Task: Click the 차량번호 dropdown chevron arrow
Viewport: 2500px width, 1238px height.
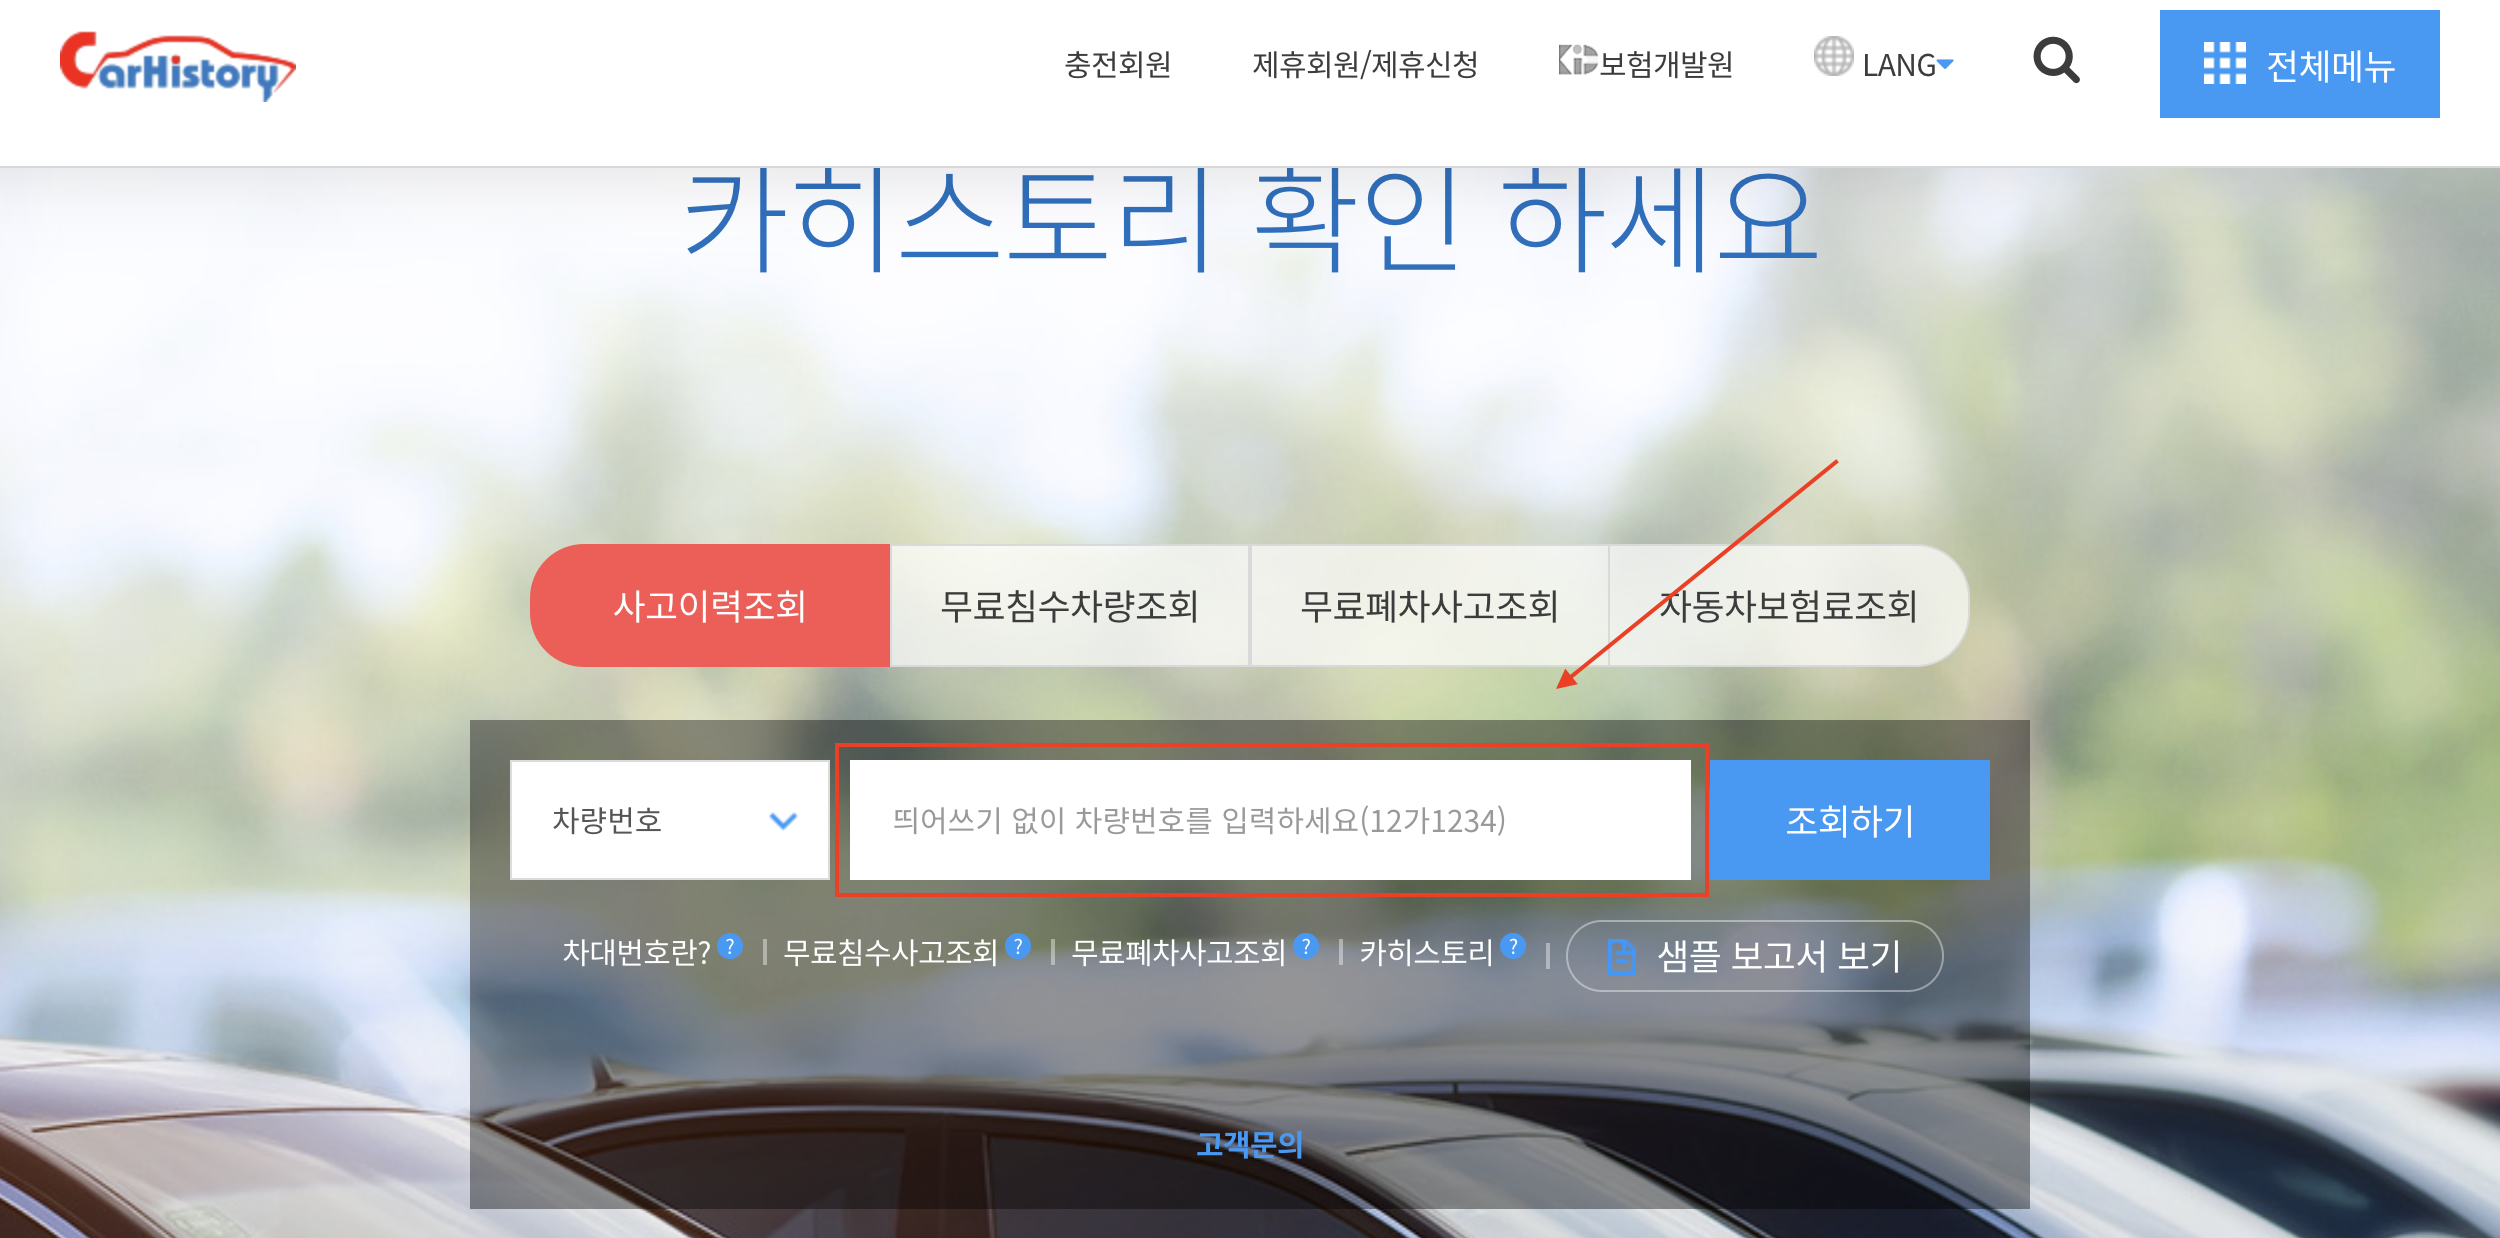Action: tap(783, 821)
